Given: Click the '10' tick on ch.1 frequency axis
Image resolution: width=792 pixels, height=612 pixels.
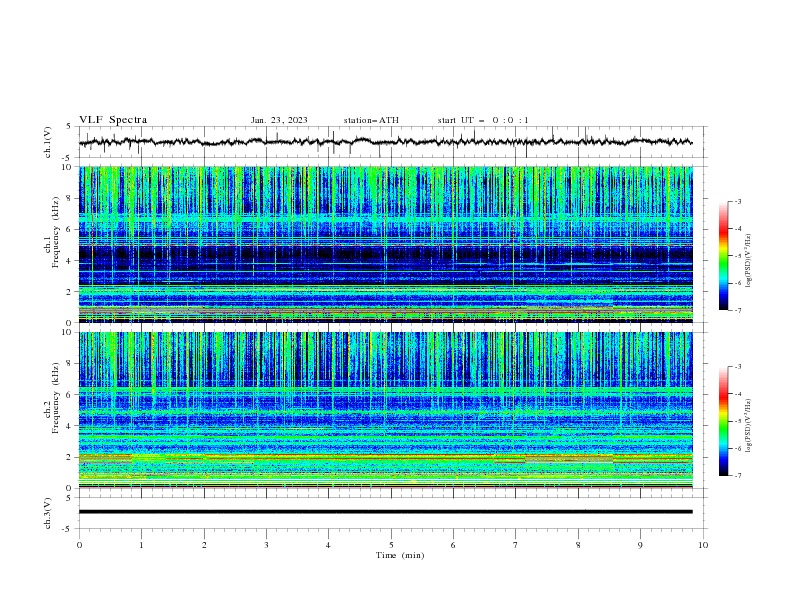Looking at the screenshot, I should pyautogui.click(x=68, y=167).
